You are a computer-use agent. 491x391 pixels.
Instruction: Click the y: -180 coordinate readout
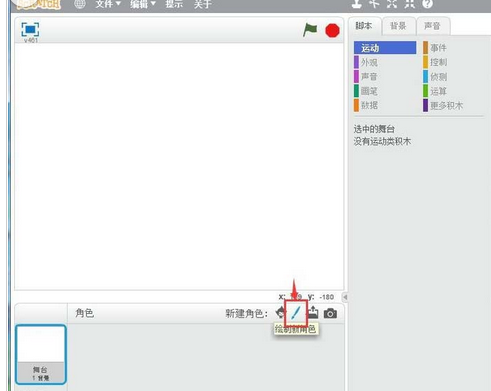point(321,297)
